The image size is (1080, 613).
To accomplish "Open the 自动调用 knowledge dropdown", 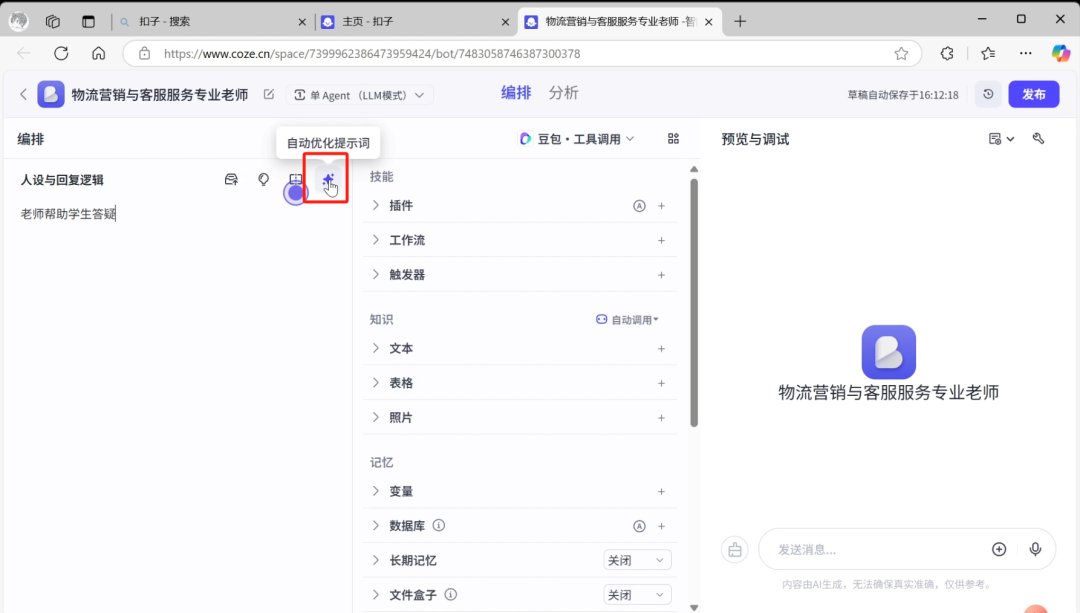I will pos(628,318).
